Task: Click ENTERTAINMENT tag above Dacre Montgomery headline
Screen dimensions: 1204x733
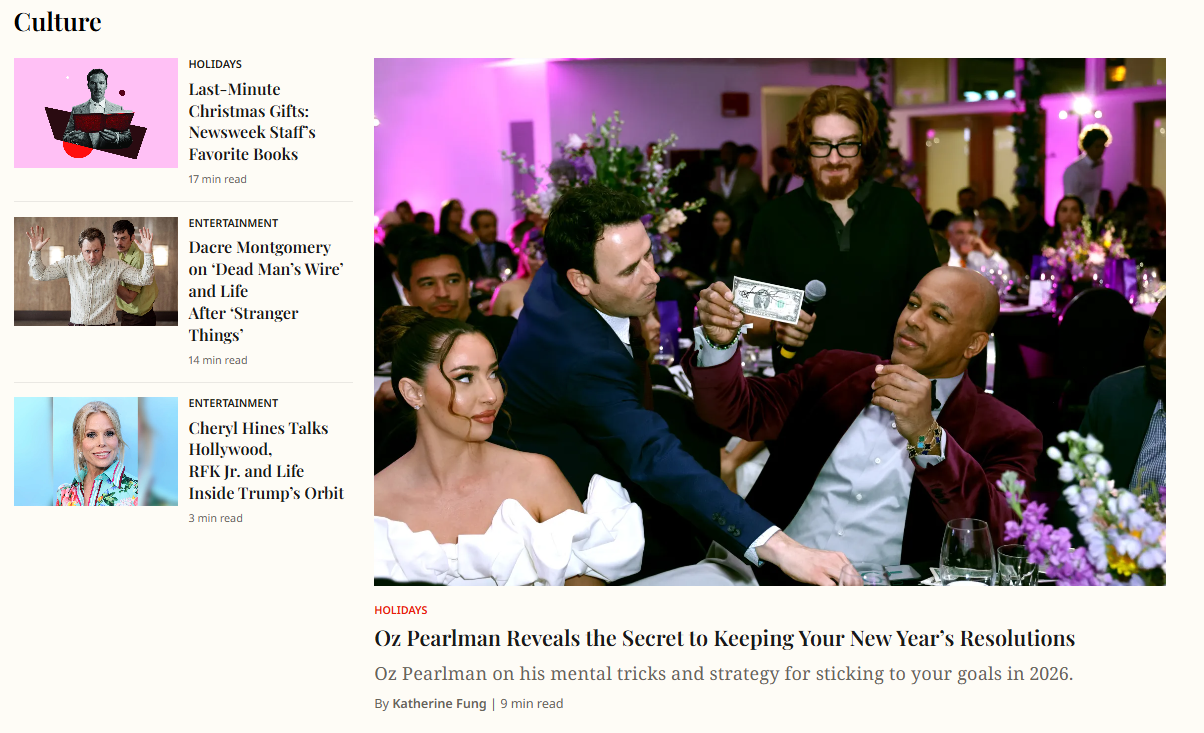Action: [233, 223]
